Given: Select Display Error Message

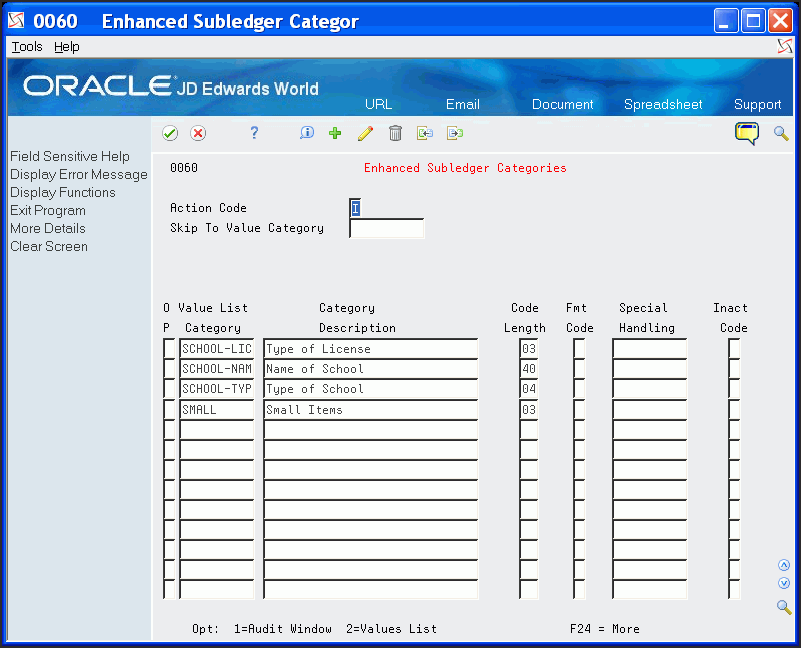Looking at the screenshot, I should [79, 174].
